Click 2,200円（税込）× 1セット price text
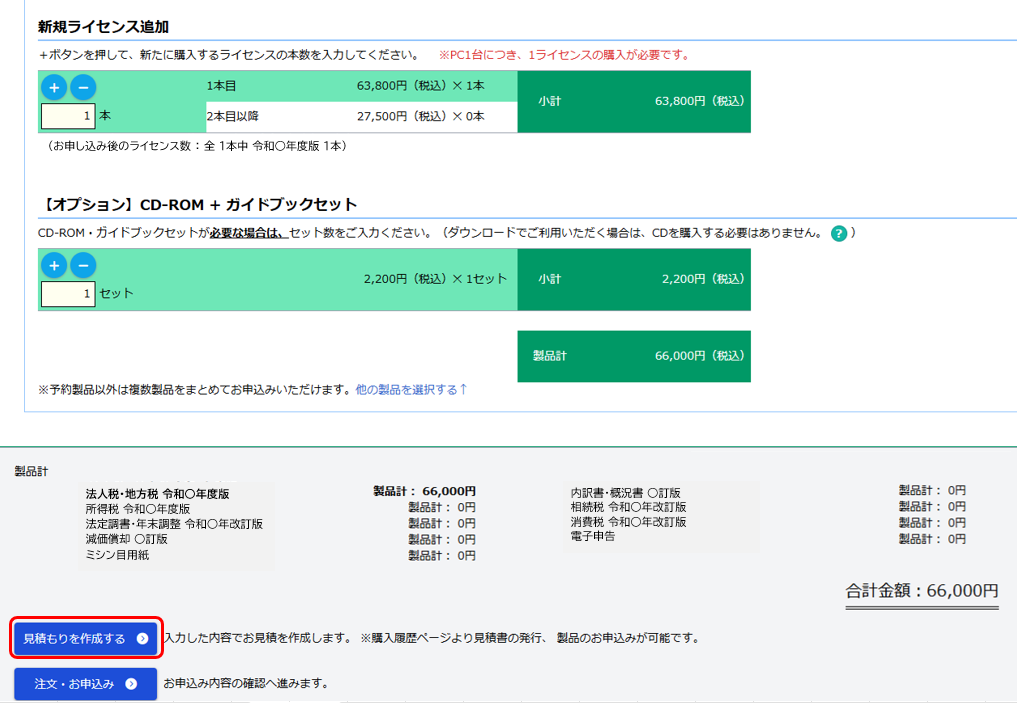The image size is (1017, 703). pos(435,279)
